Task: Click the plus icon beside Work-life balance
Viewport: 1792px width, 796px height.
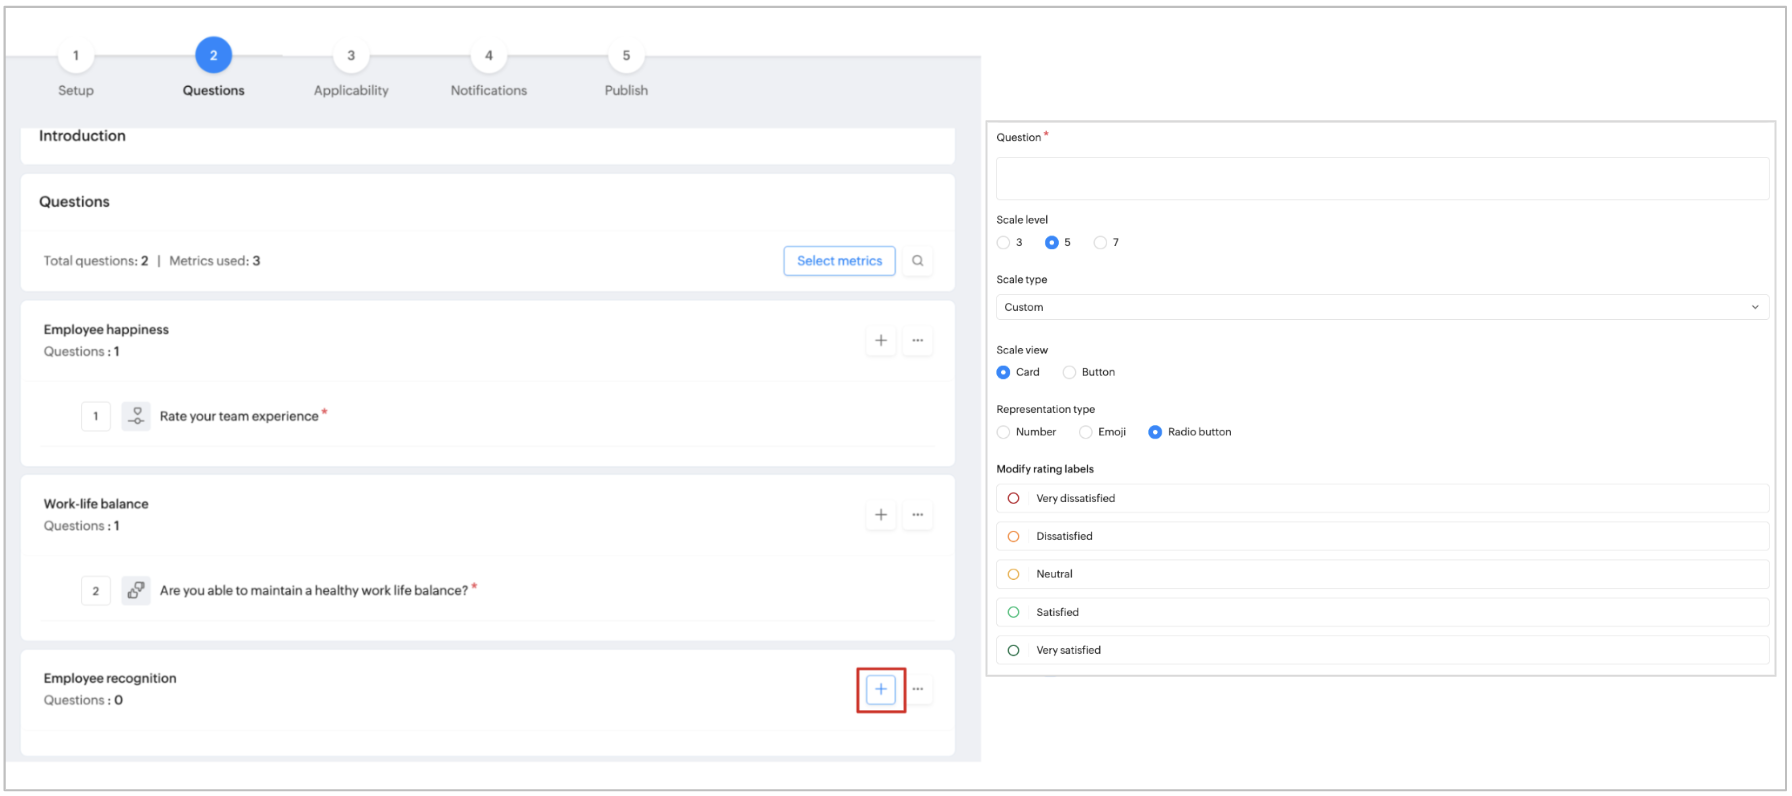Action: [880, 515]
